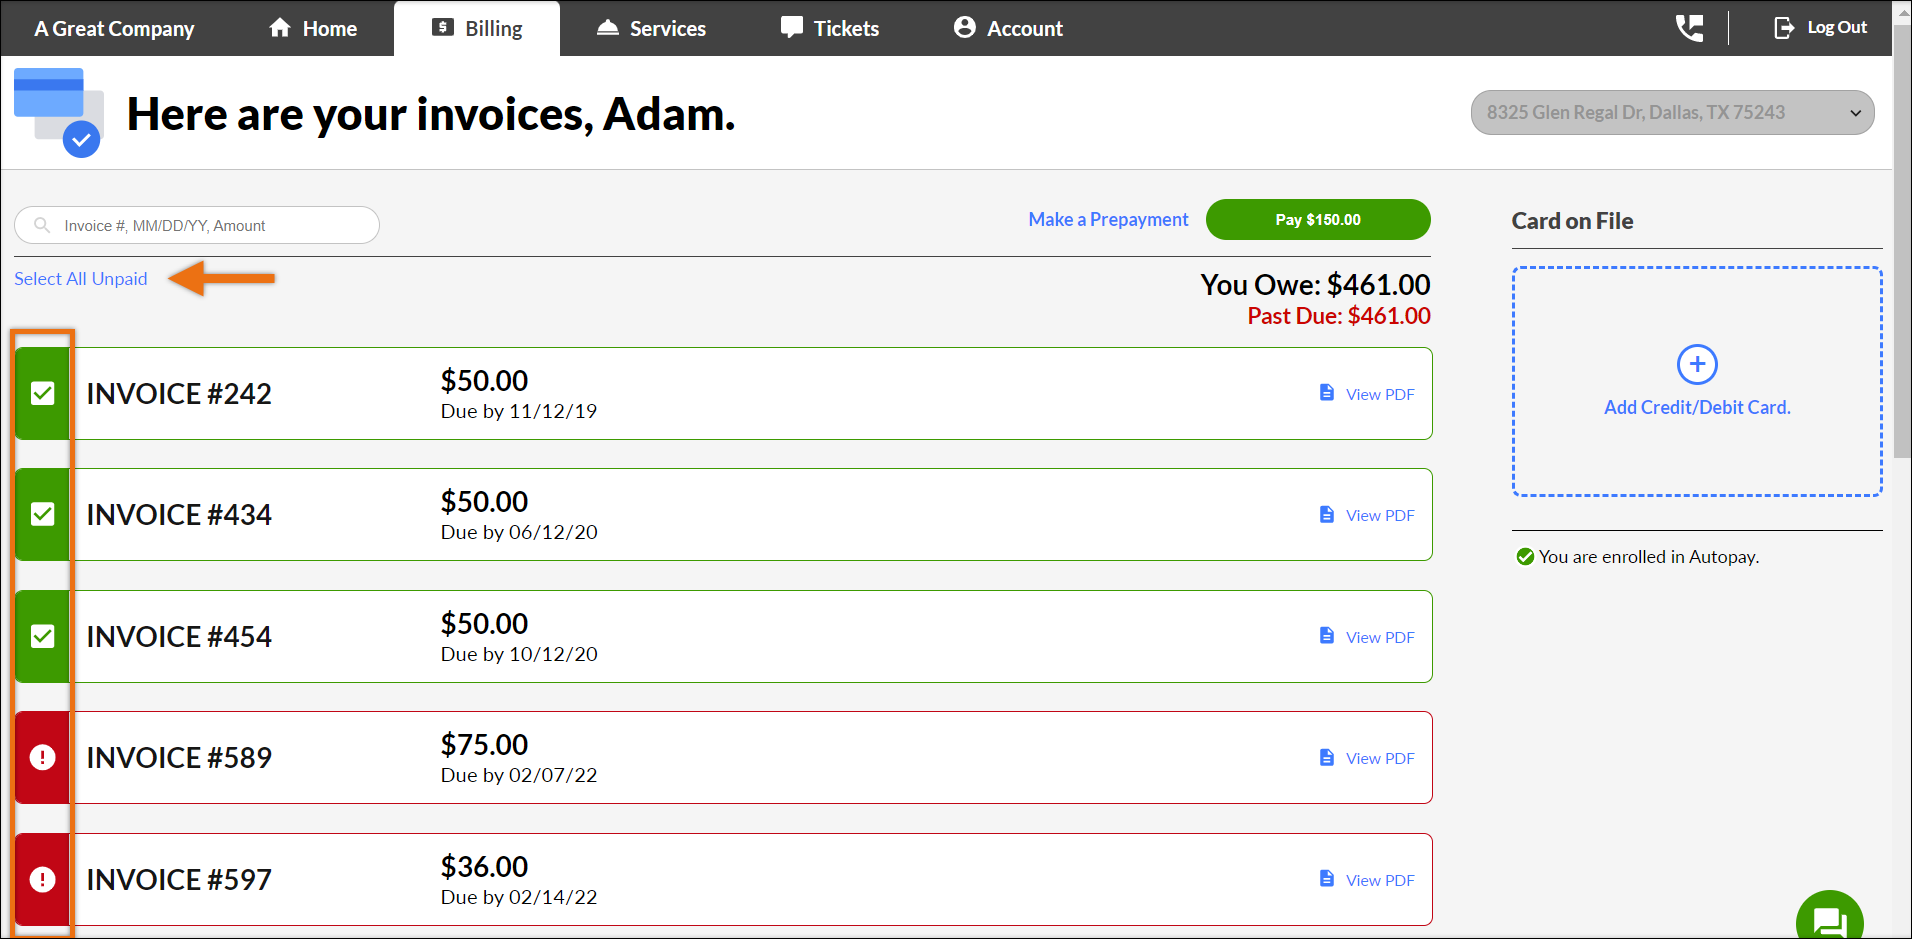Click the alert icon on Invoice #597
1912x939 pixels.
[42, 879]
